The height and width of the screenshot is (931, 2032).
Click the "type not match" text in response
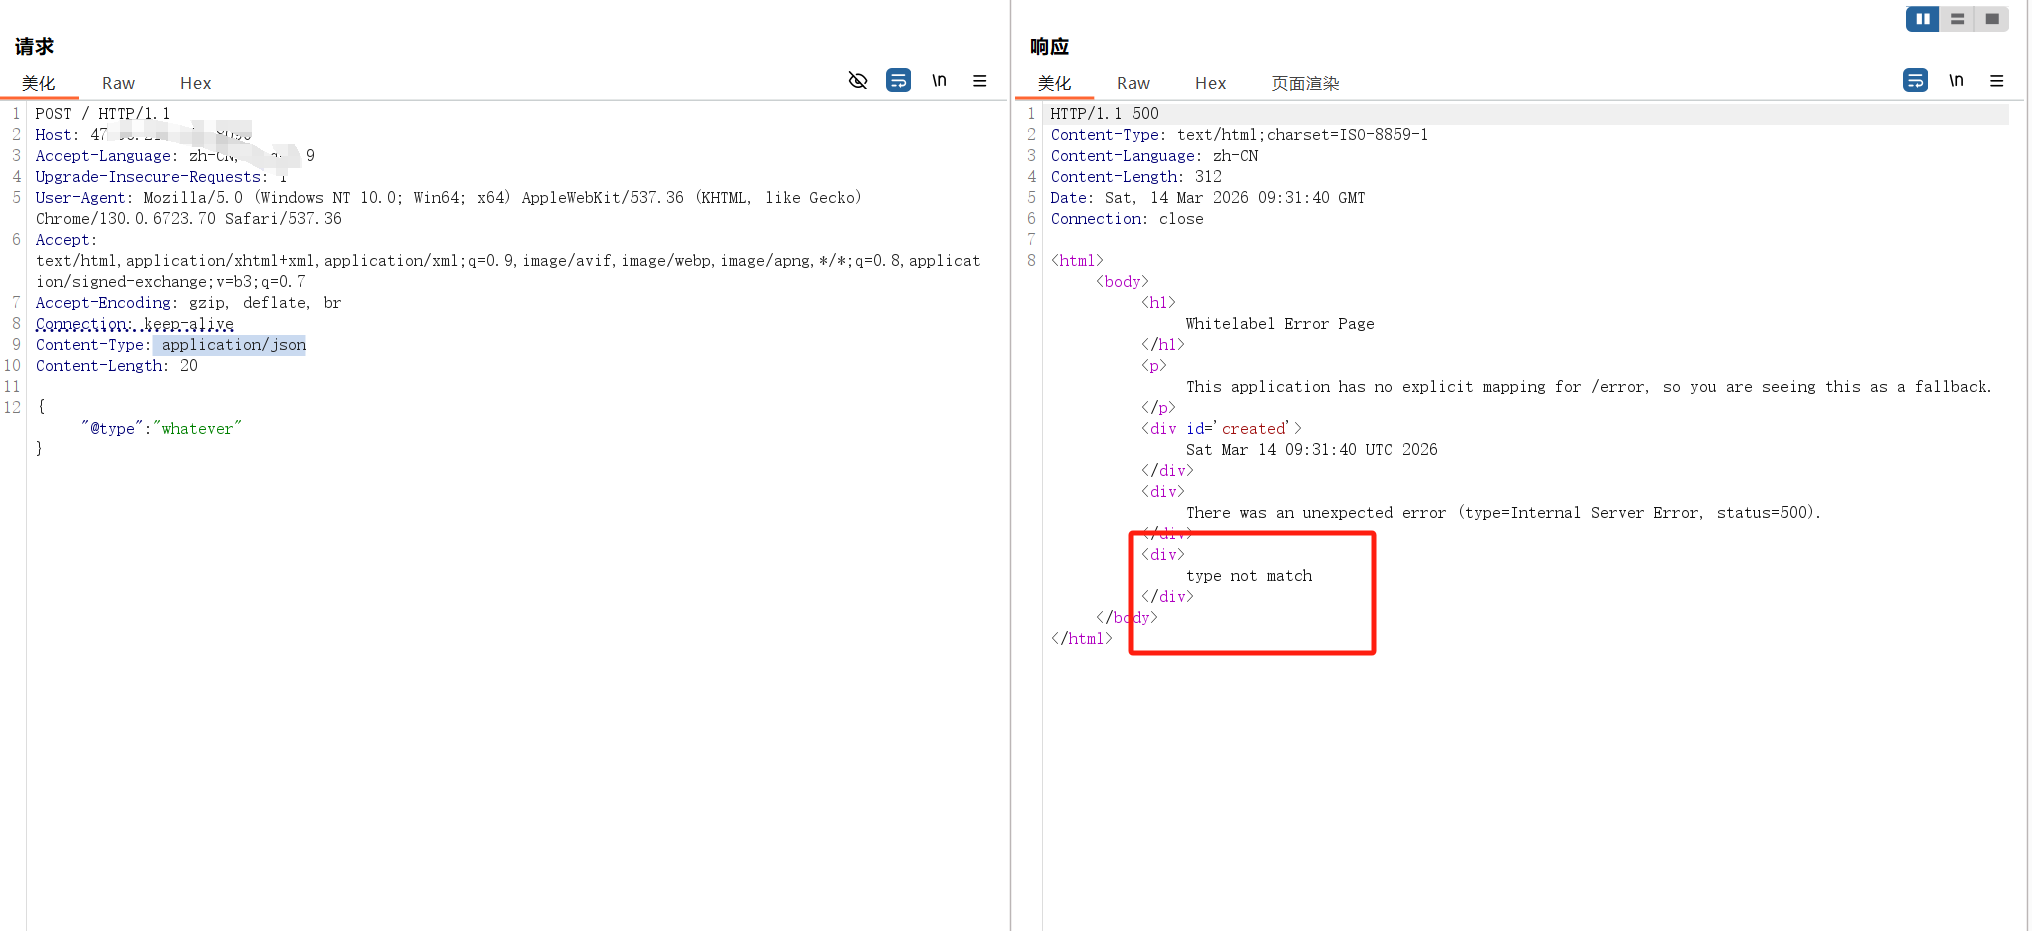1249,576
